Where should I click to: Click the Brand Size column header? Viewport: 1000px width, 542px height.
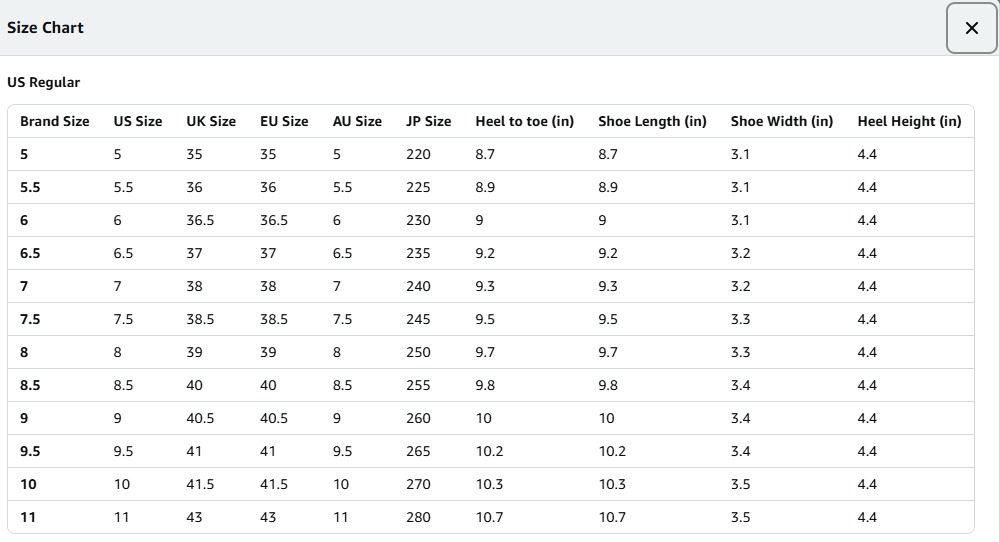55,121
